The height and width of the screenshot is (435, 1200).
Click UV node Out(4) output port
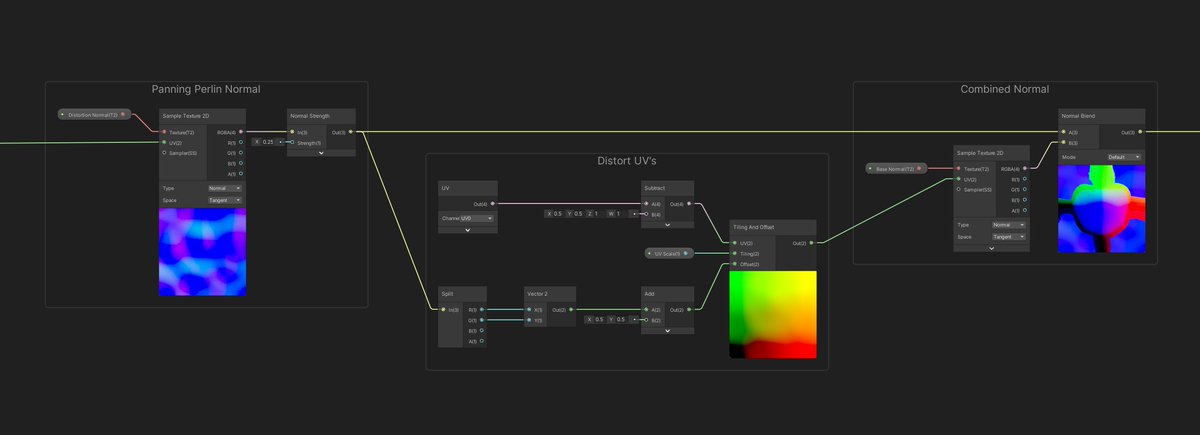(492, 204)
